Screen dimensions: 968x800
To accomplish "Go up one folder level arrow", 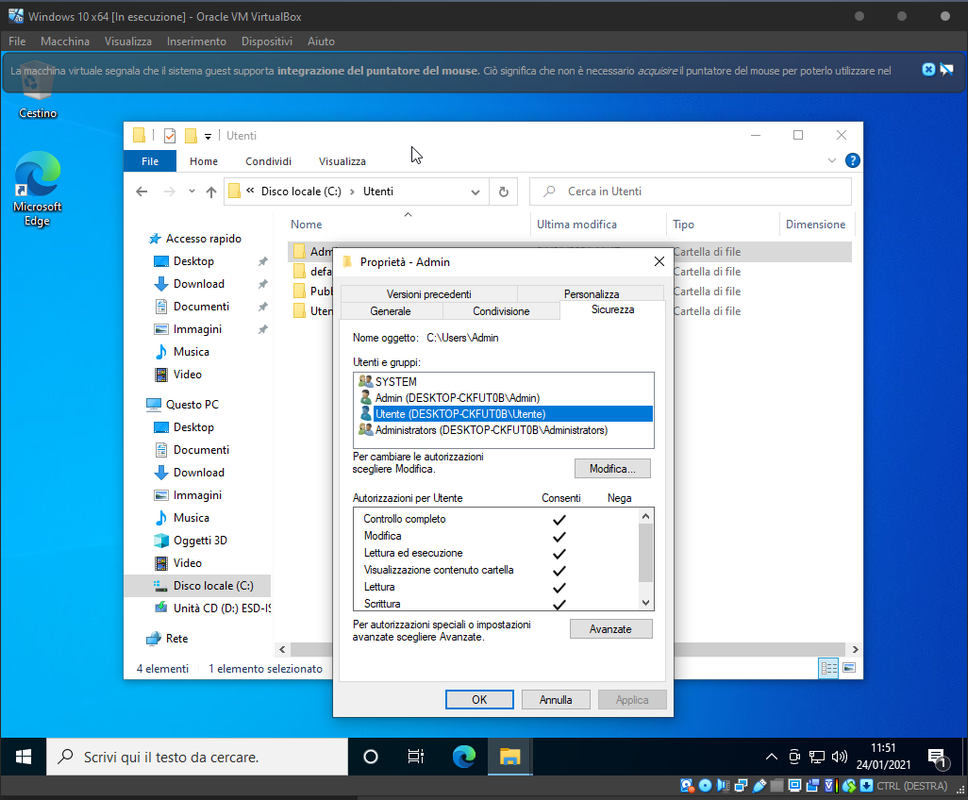I will point(211,192).
